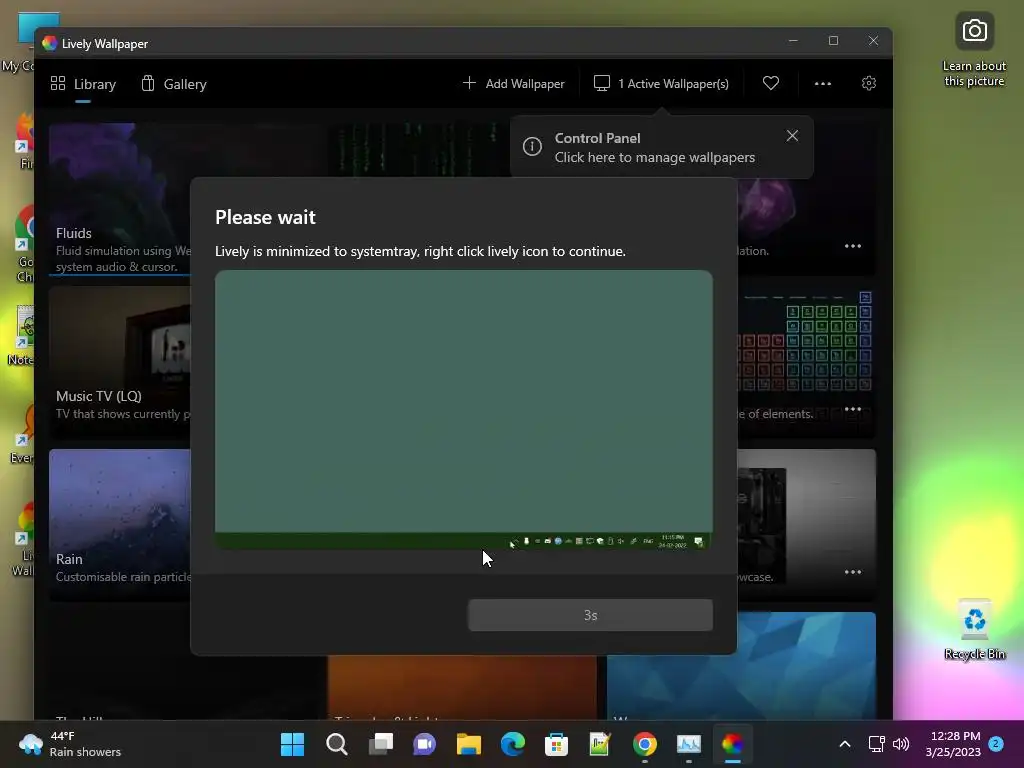The width and height of the screenshot is (1024, 768).
Task: Open Notepad++ from the taskbar
Action: point(600,744)
